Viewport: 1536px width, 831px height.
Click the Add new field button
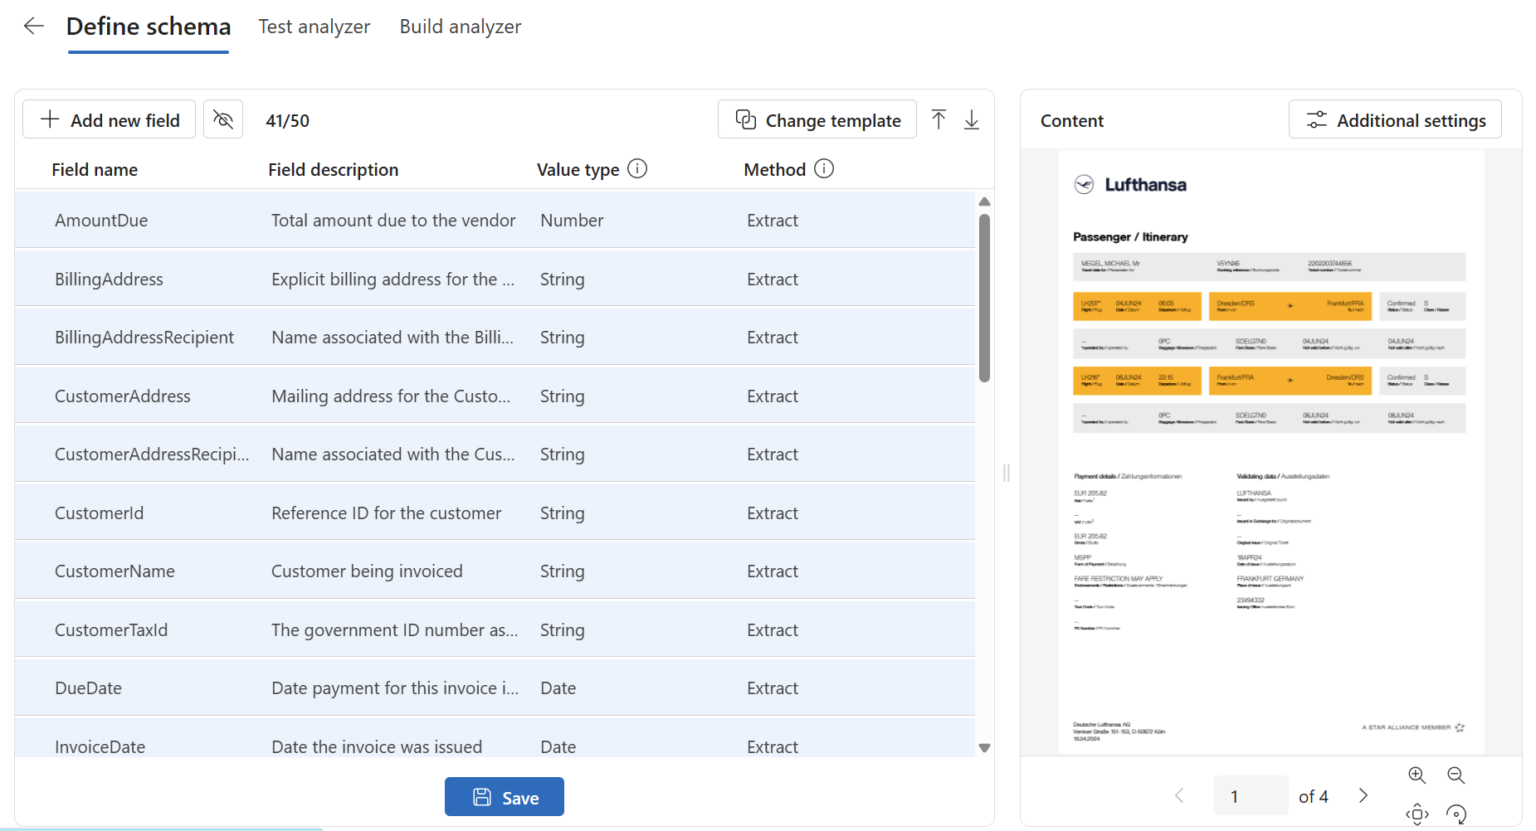109,120
